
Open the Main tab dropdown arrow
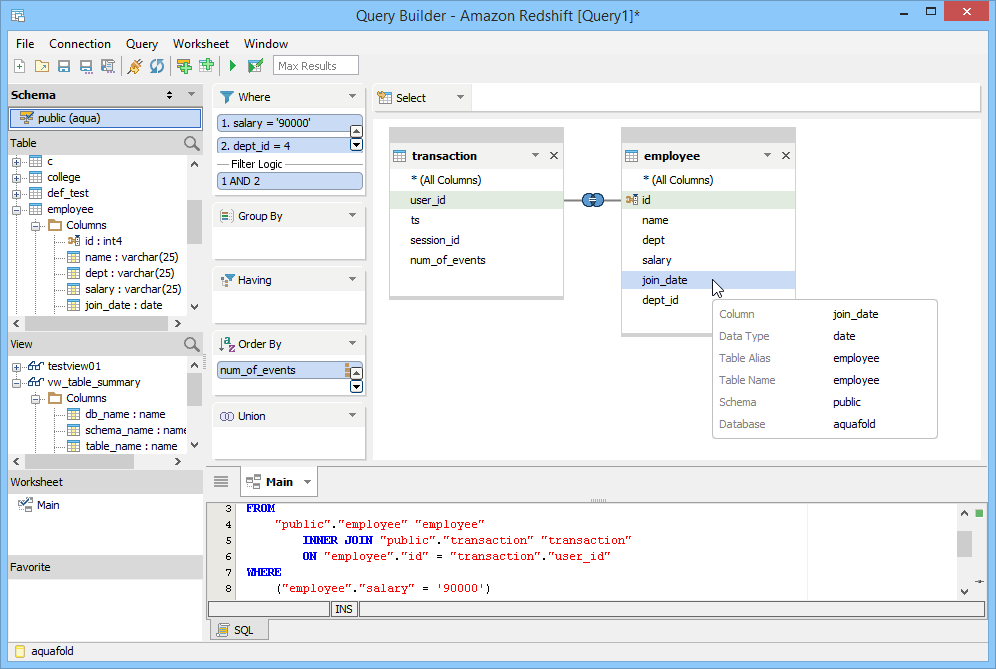click(x=307, y=482)
